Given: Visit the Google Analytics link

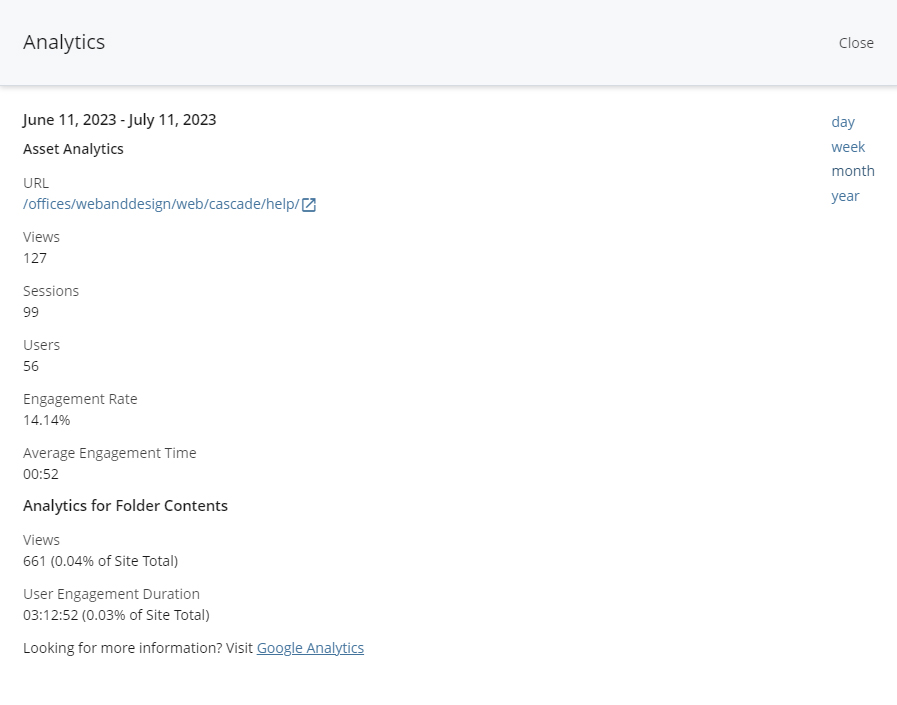Looking at the screenshot, I should pos(310,648).
